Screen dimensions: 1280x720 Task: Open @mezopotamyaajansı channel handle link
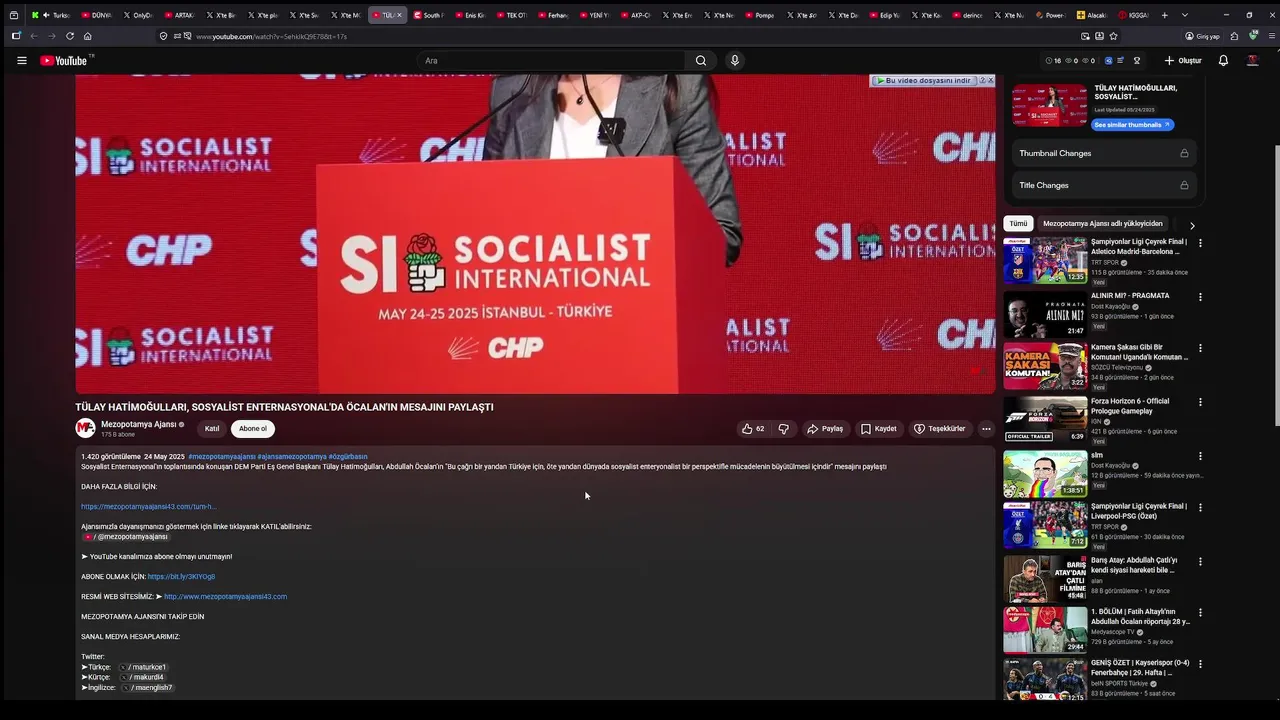125,537
